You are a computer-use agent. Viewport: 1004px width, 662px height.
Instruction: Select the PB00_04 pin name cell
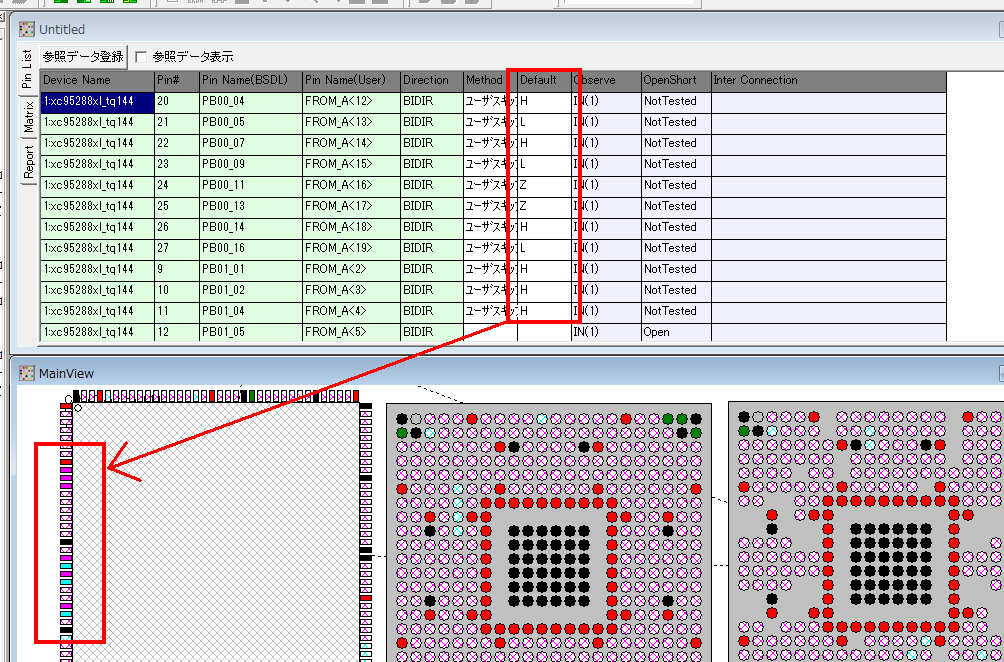click(x=250, y=101)
